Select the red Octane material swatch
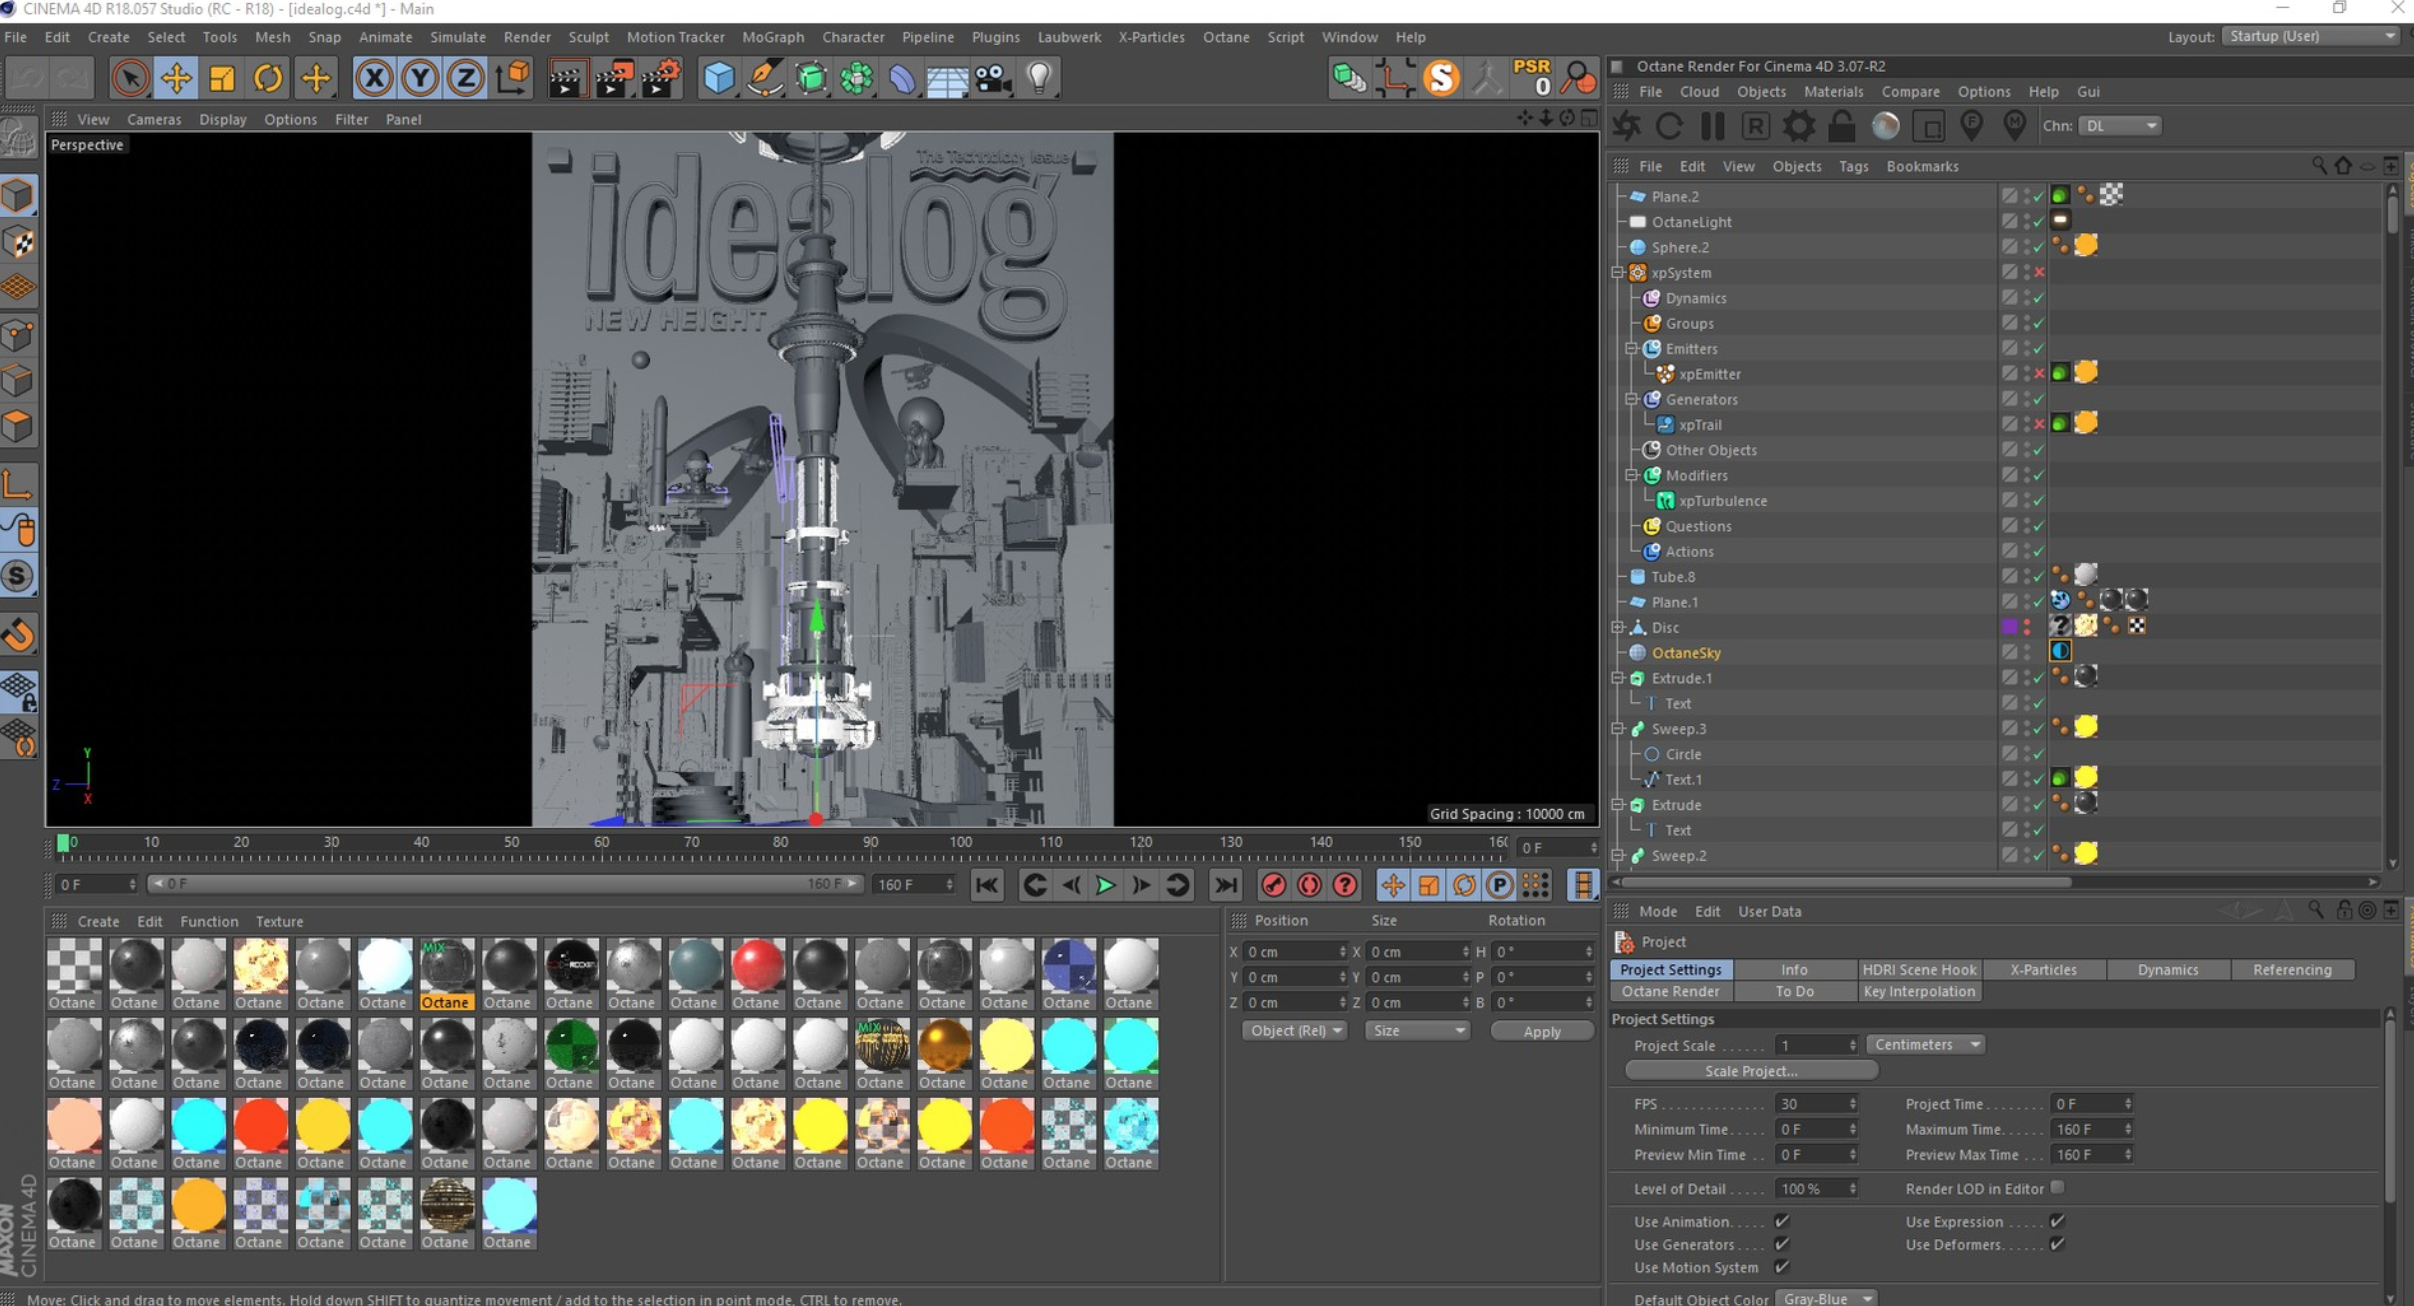This screenshot has height=1306, width=2414. click(757, 964)
